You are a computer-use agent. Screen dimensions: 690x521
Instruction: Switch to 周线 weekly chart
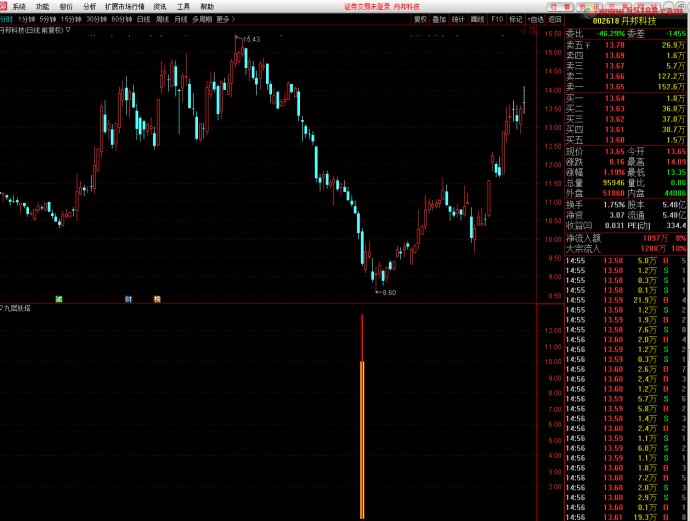tap(162, 19)
